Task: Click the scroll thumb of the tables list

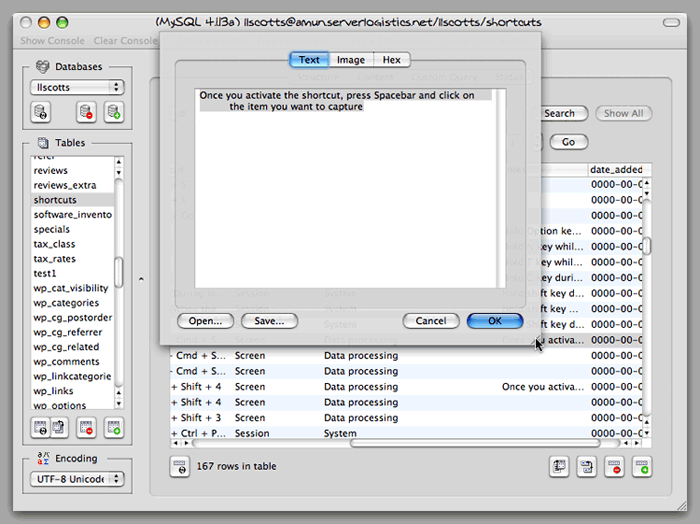Action: click(x=119, y=272)
